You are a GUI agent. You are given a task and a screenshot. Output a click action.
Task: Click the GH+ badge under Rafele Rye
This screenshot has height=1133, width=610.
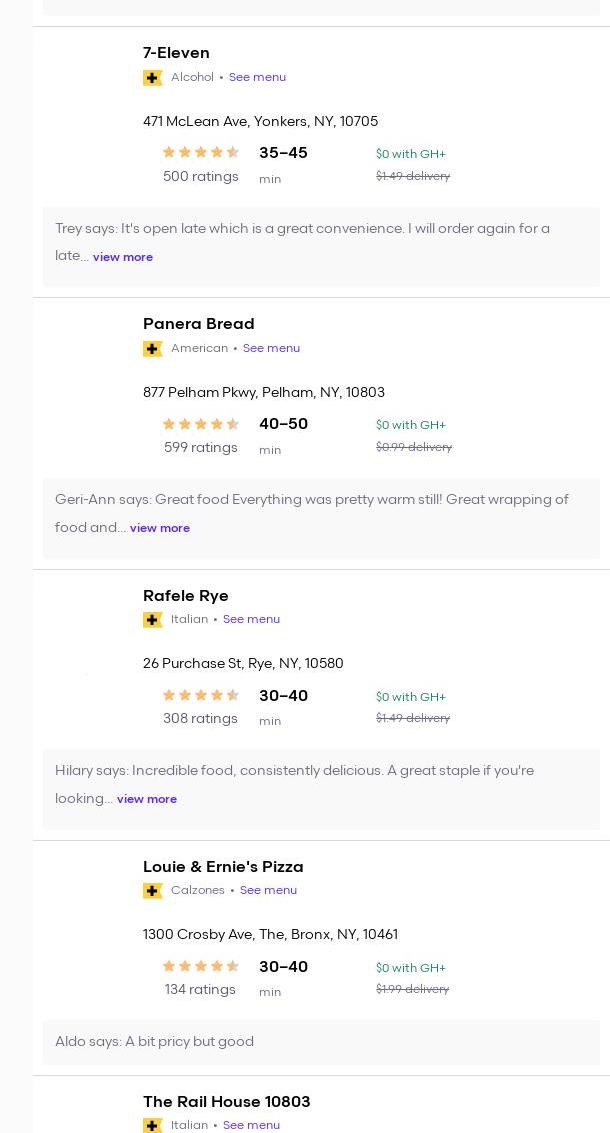click(x=152, y=620)
